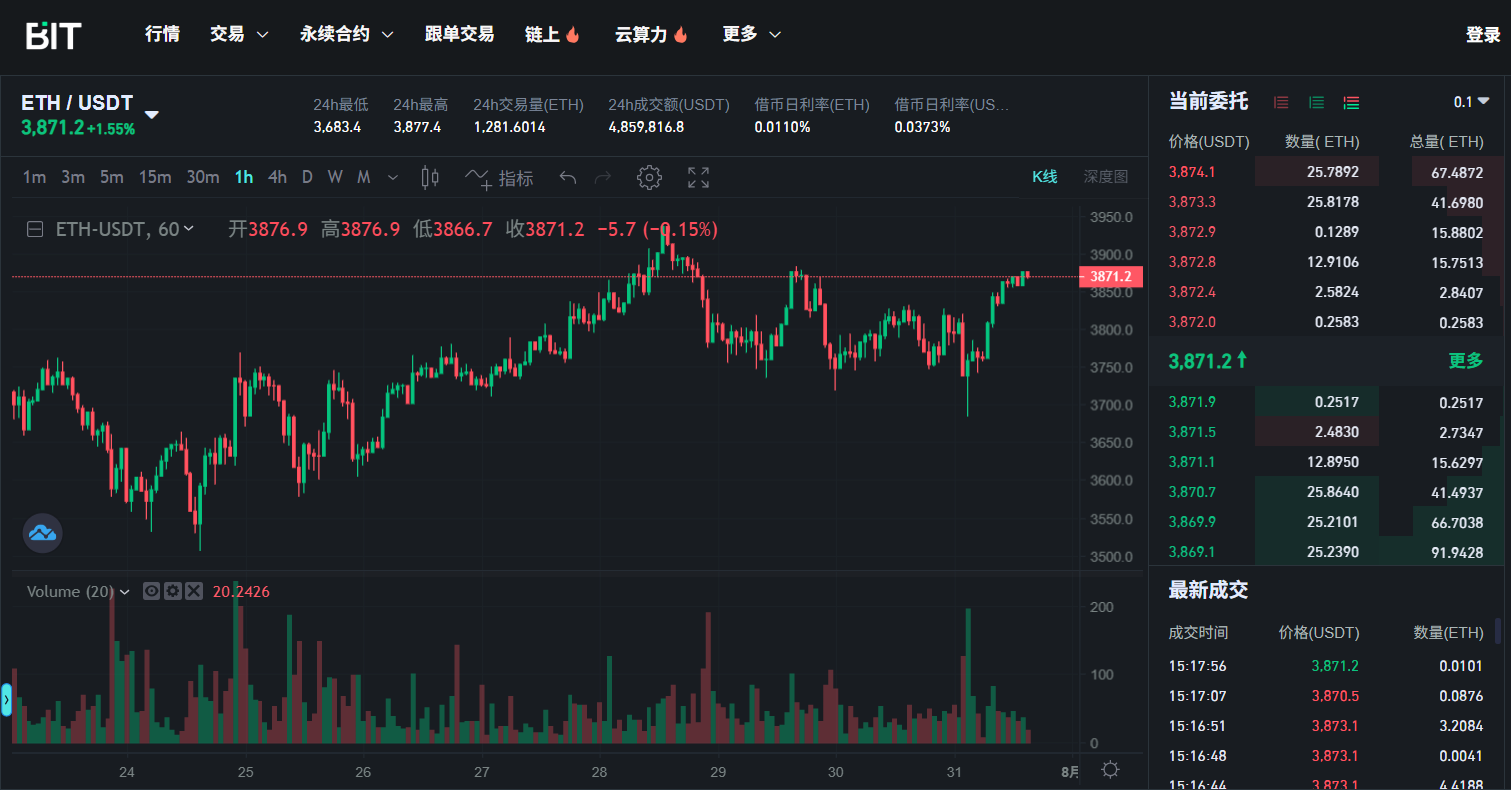Select the 4h timeframe
1511x790 pixels.
[277, 177]
